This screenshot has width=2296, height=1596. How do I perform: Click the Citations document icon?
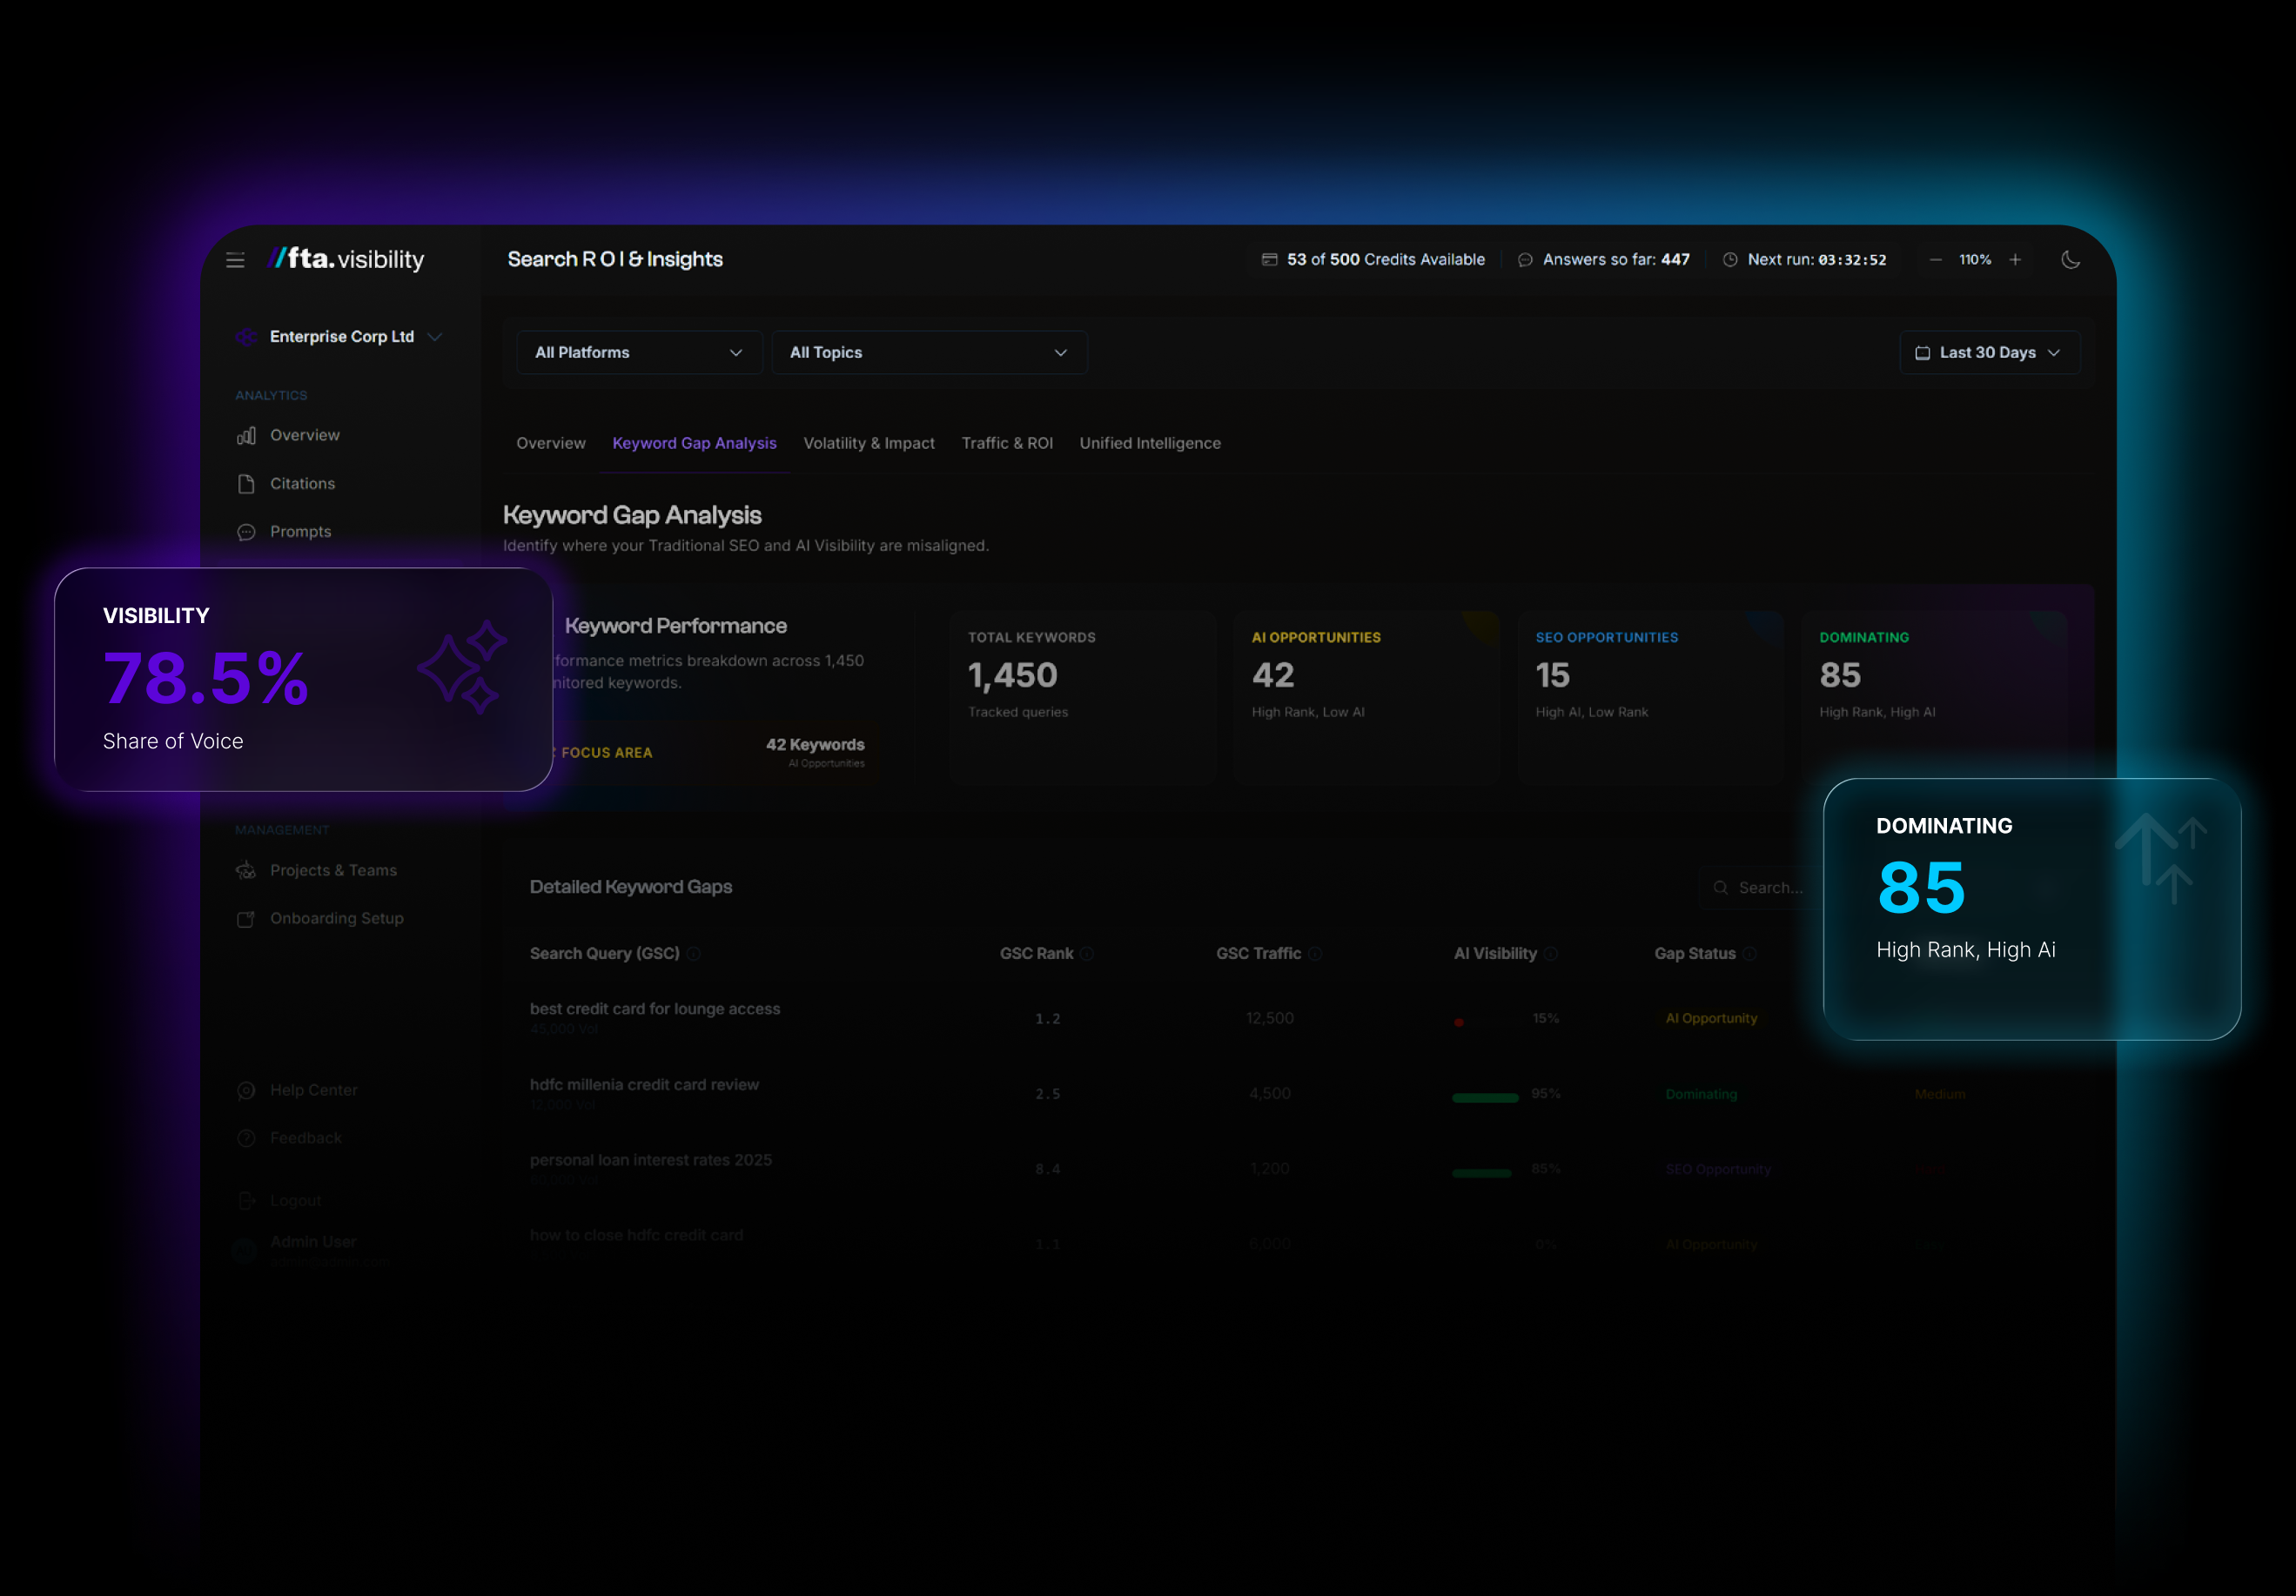pyautogui.click(x=246, y=484)
